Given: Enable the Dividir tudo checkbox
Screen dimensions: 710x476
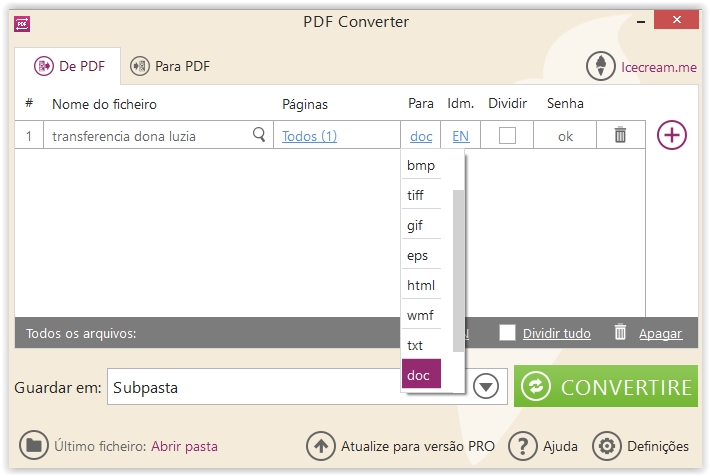Looking at the screenshot, I should coord(507,332).
